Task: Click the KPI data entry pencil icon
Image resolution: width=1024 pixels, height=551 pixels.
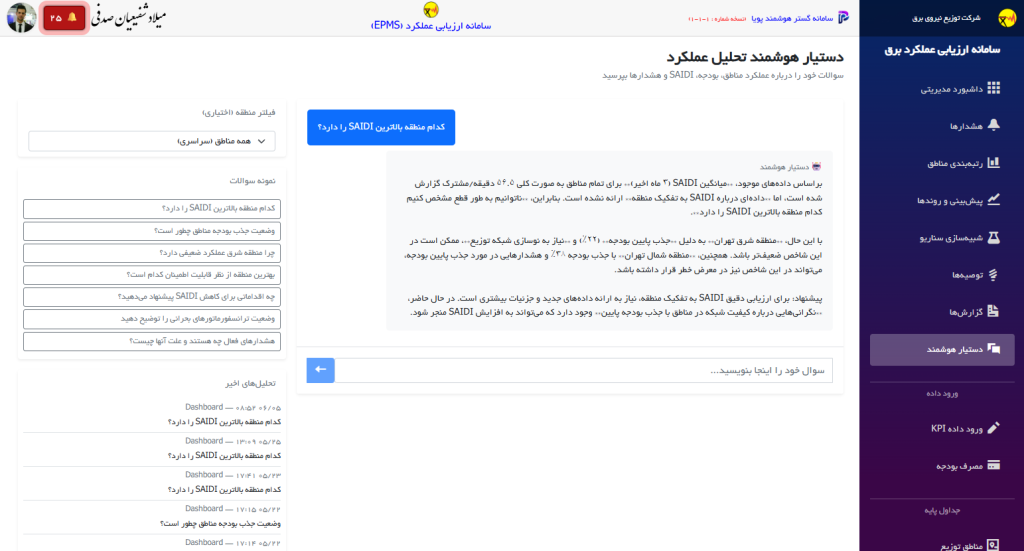Action: (x=993, y=428)
